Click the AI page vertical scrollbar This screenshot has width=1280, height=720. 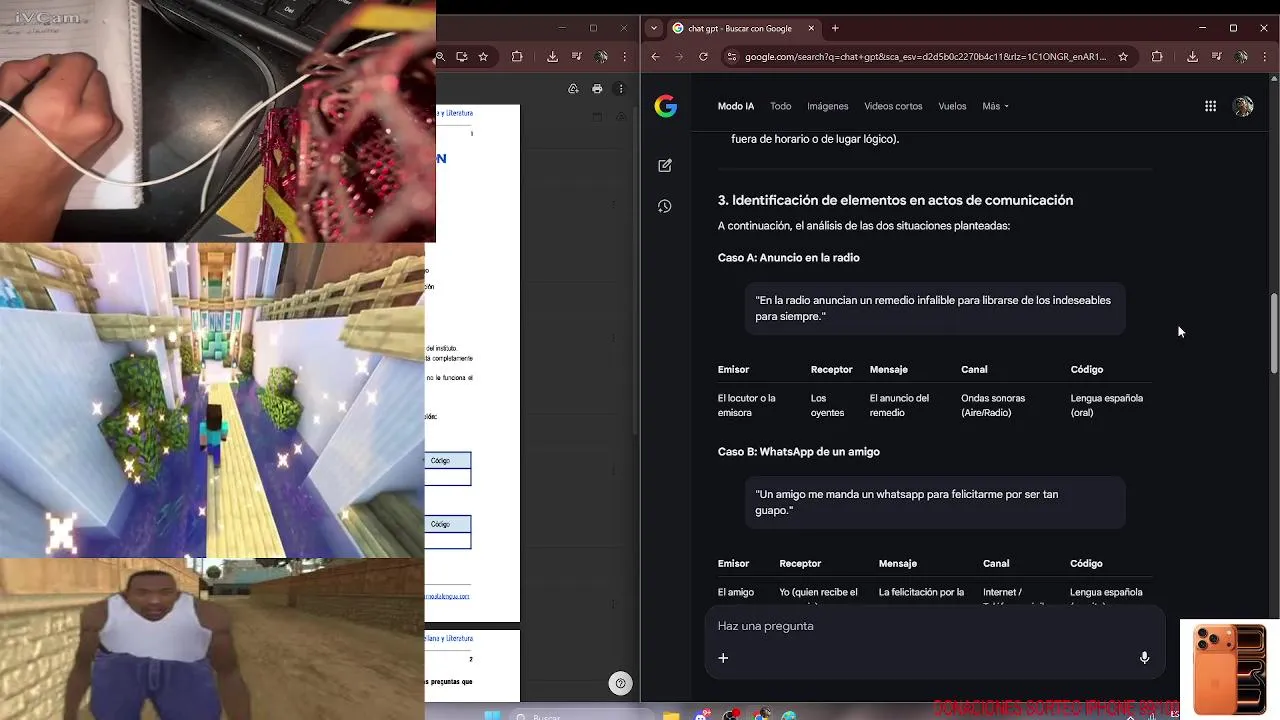point(1274,333)
